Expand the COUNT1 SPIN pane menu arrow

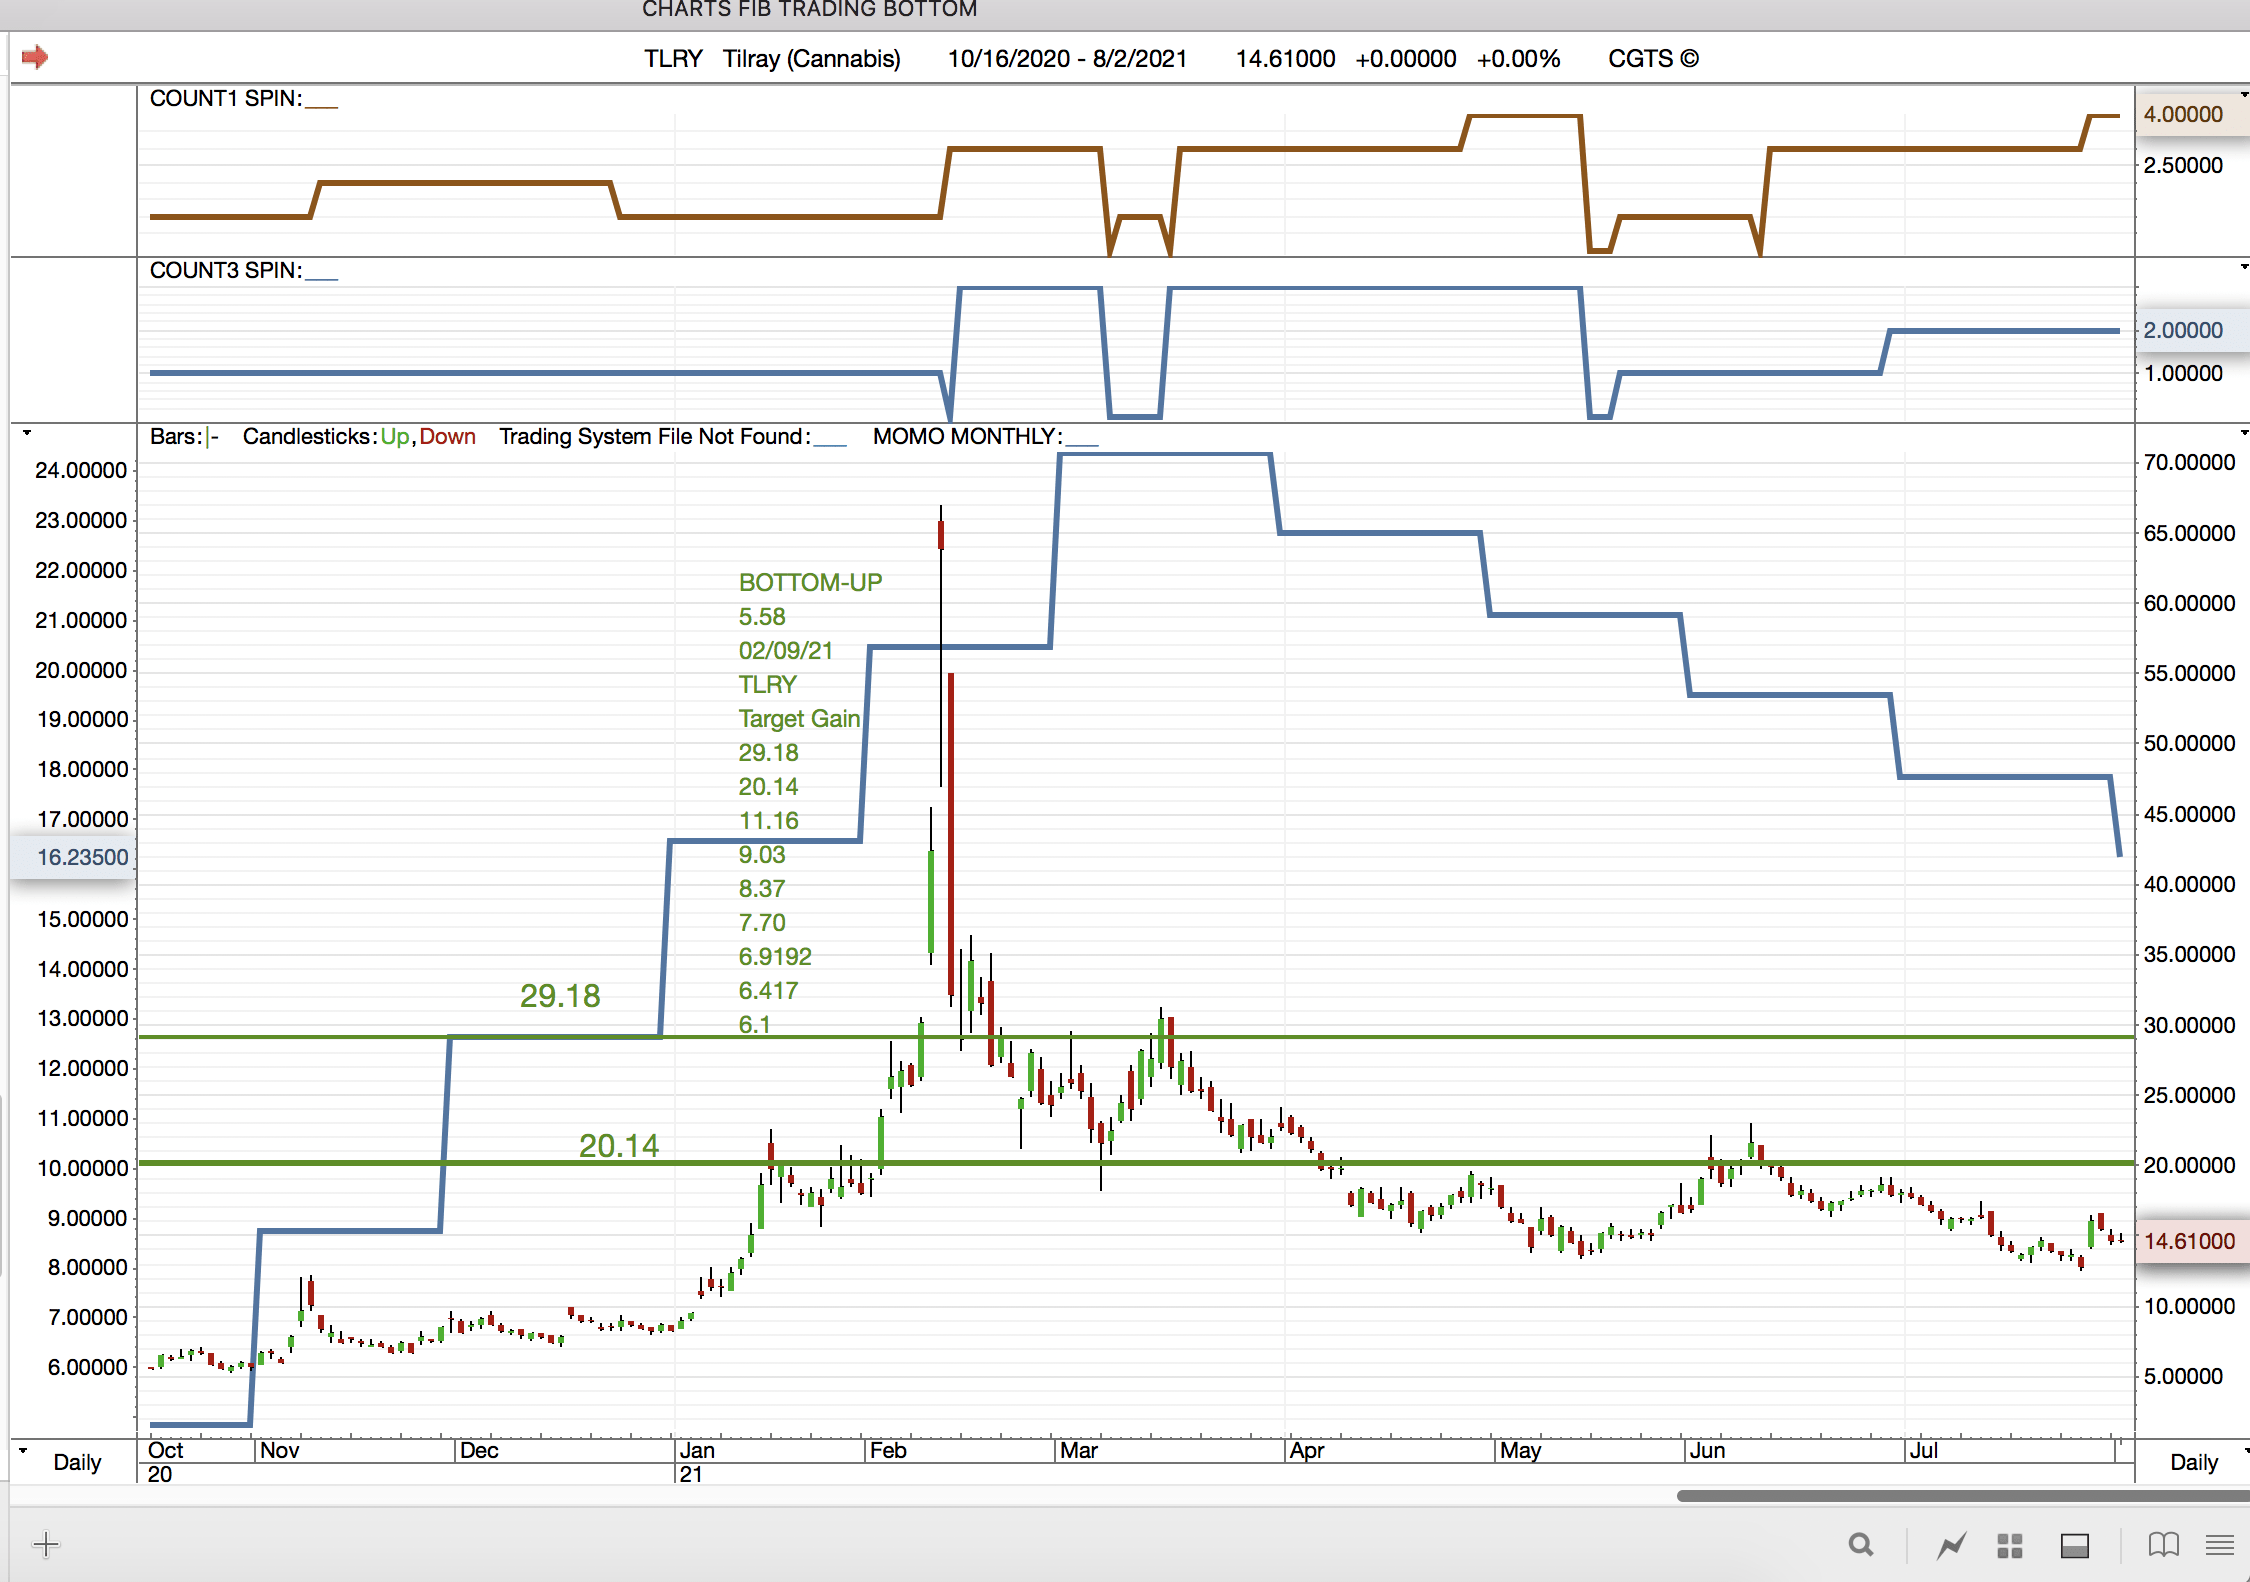tap(2244, 95)
